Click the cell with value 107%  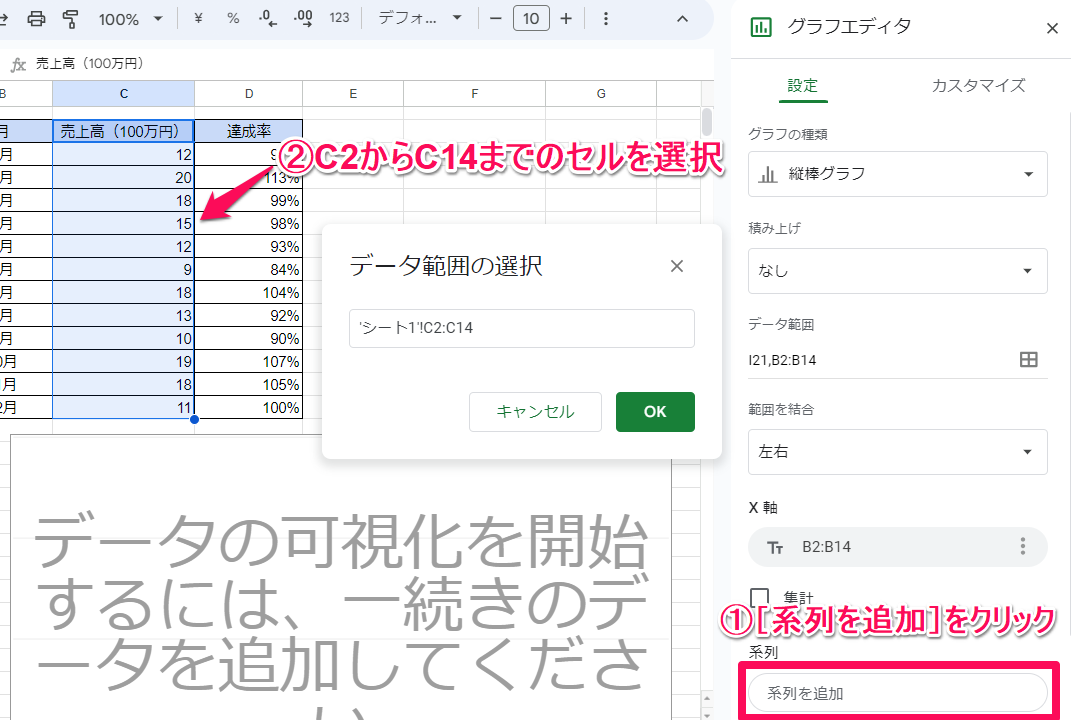pyautogui.click(x=249, y=361)
